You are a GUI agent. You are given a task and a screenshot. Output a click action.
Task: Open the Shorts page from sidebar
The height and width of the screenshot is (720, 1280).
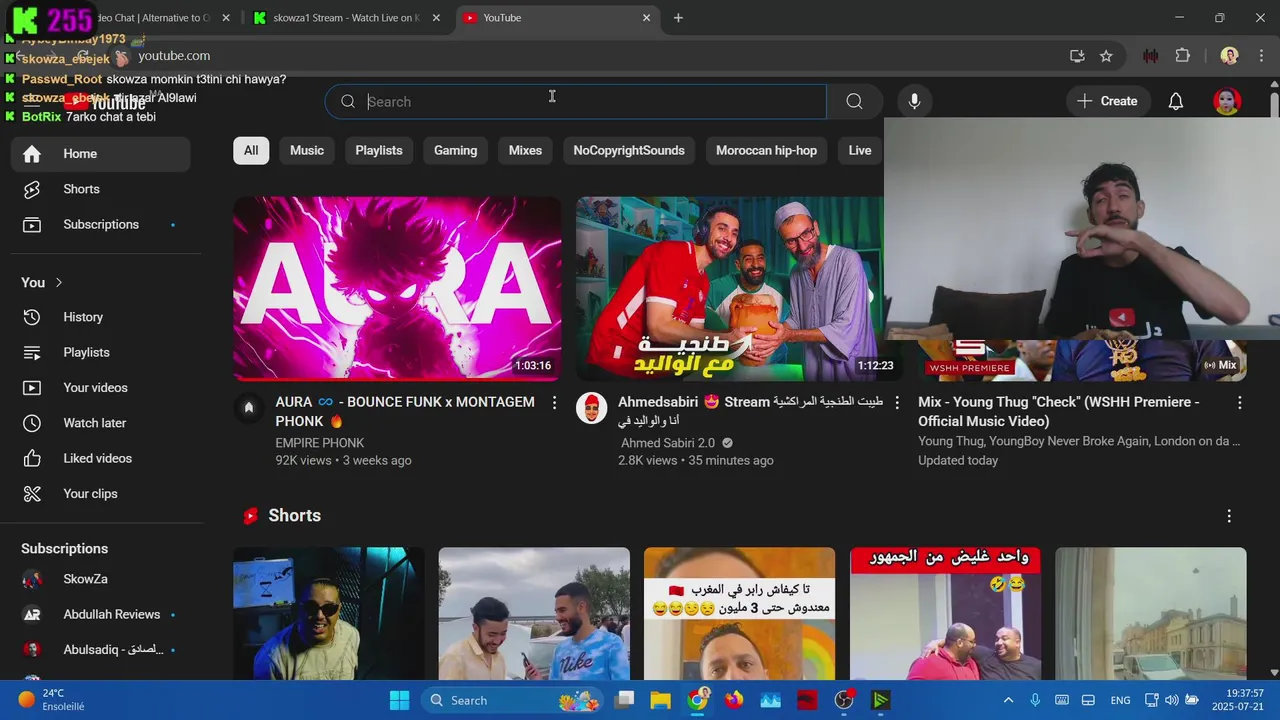pyautogui.click(x=100, y=189)
